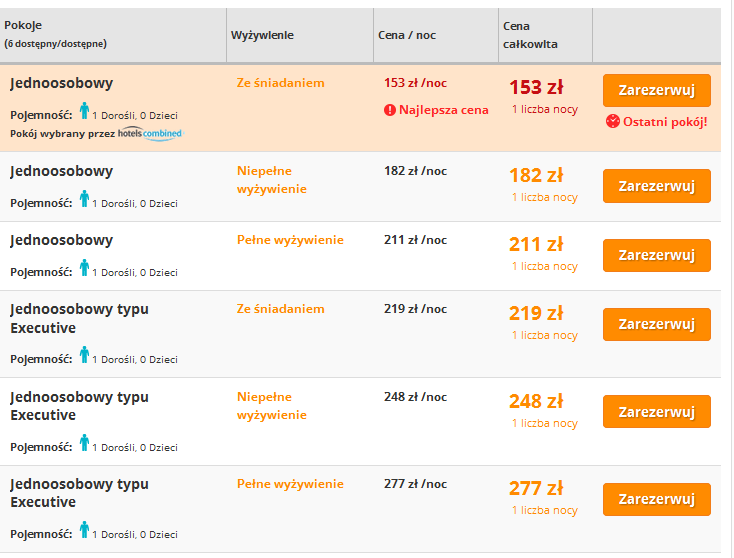Click the 182 zł /noc nightly price
Image resolution: width=734 pixels, height=558 pixels.
pyautogui.click(x=415, y=171)
